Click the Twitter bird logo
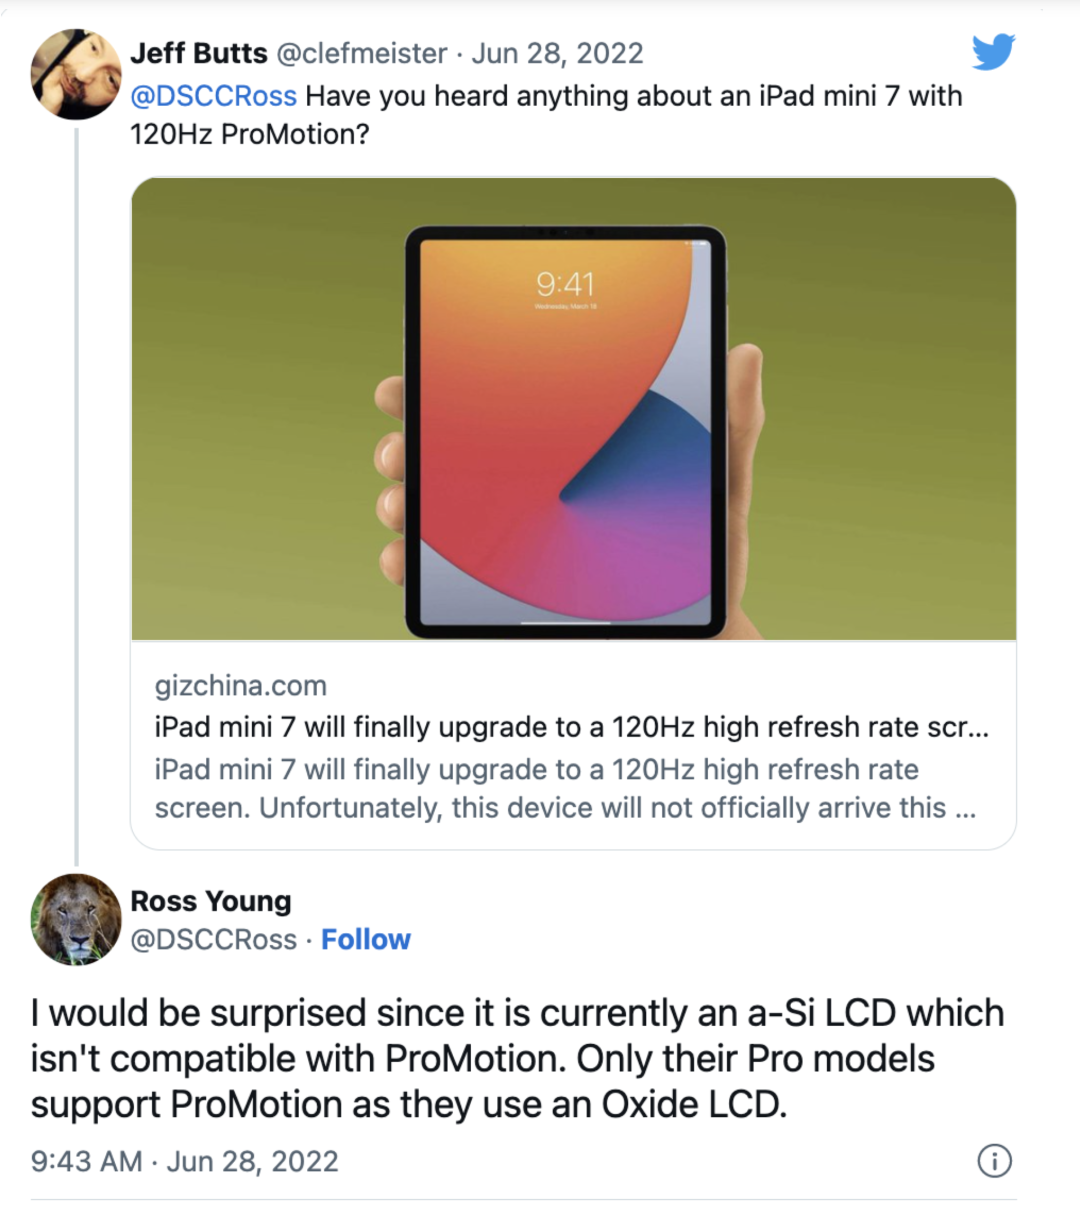The width and height of the screenshot is (1080, 1205). (993, 51)
